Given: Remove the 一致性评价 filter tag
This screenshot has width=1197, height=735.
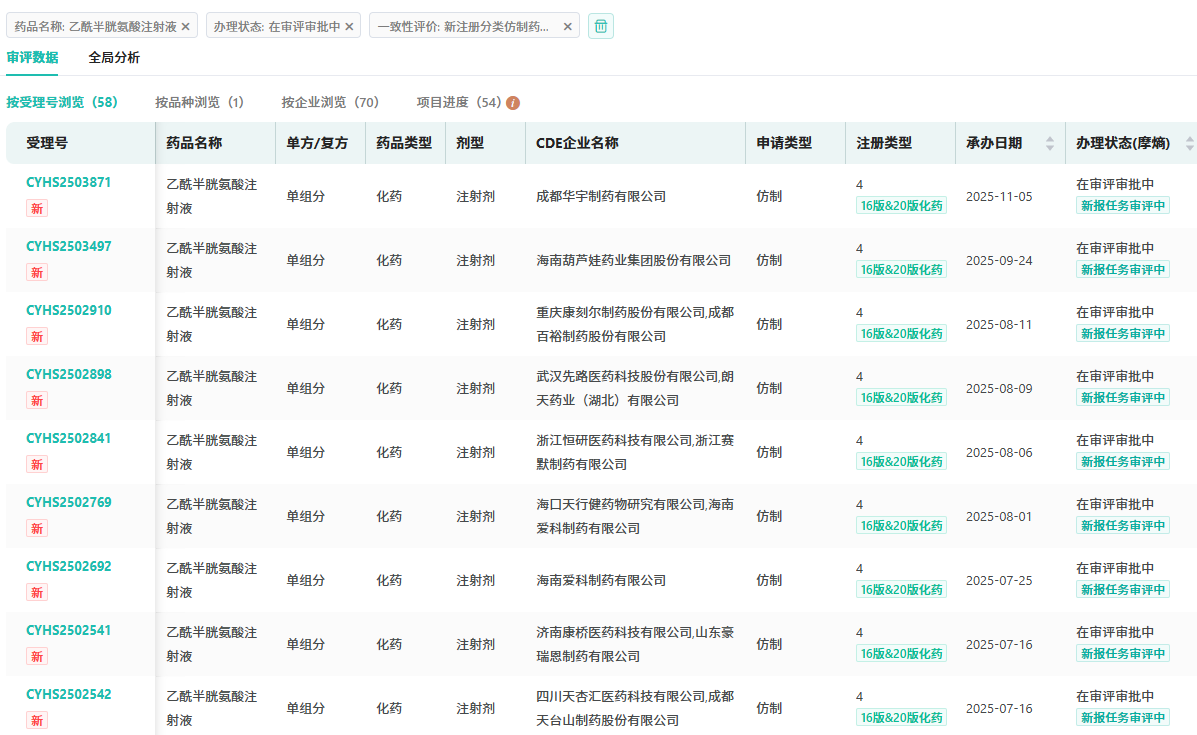Looking at the screenshot, I should [x=567, y=27].
